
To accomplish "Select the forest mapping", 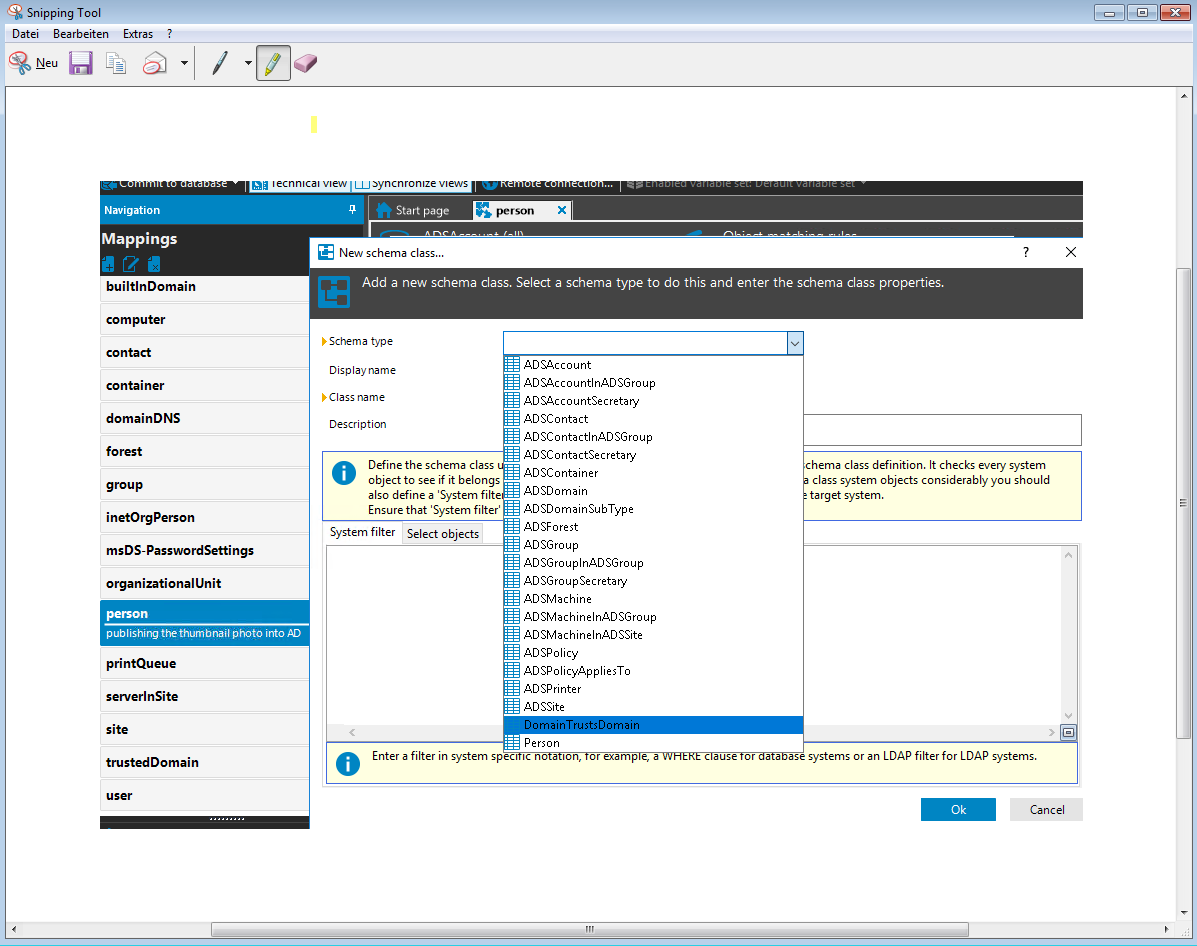I will (205, 451).
